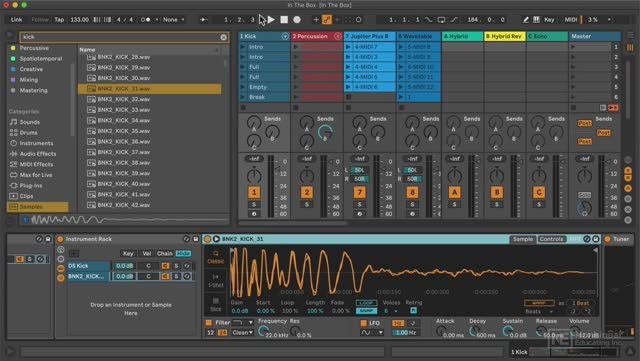Select the Samples category
Image resolution: width=640 pixels, height=361 pixels.
[x=38, y=207]
